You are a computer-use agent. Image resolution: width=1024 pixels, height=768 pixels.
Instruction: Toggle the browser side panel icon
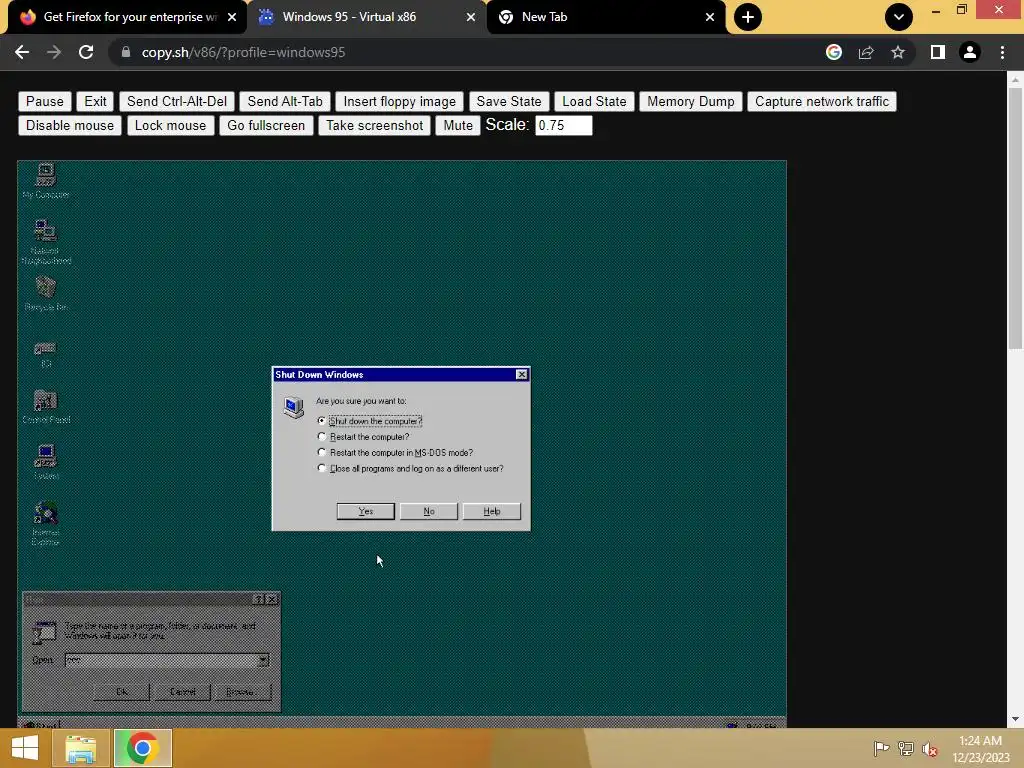pyautogui.click(x=938, y=52)
